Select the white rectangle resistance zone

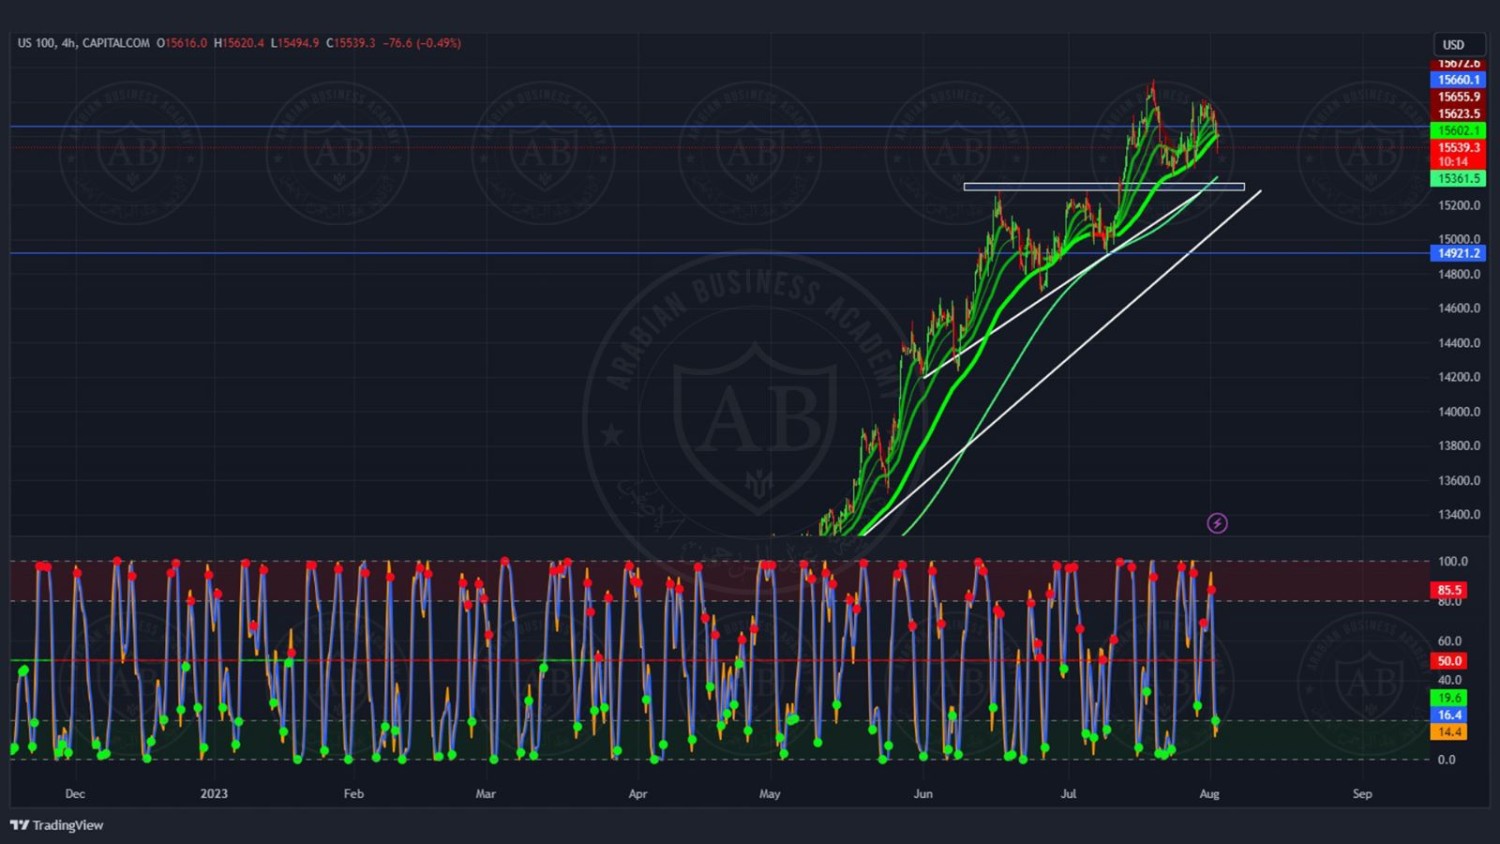[x=1103, y=187]
